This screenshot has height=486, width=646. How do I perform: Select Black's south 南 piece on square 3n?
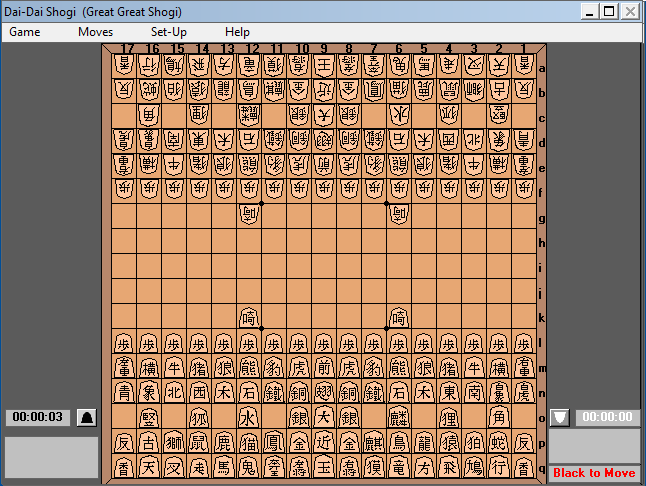[474, 392]
